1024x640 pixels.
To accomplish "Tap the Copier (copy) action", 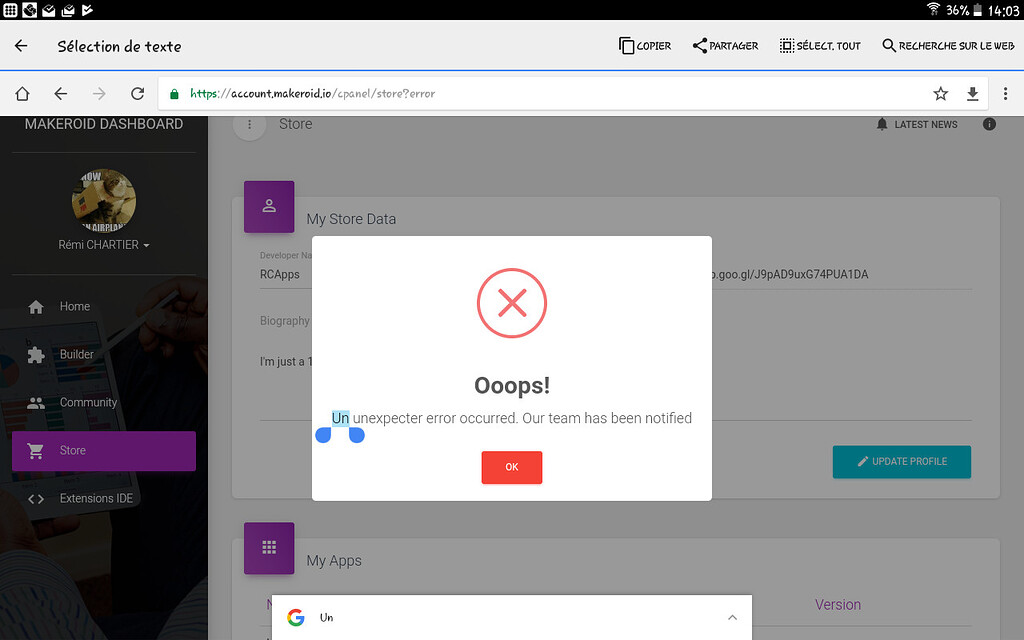I will [x=645, y=46].
